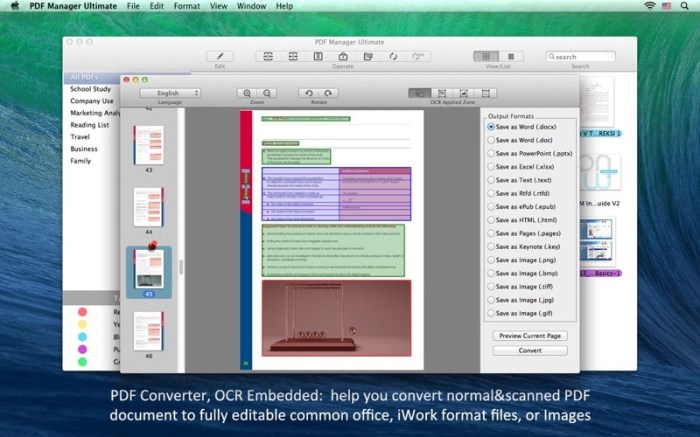Select Save as Rtfd (.rtfd) output
This screenshot has height=437, width=700.
pos(519,193)
